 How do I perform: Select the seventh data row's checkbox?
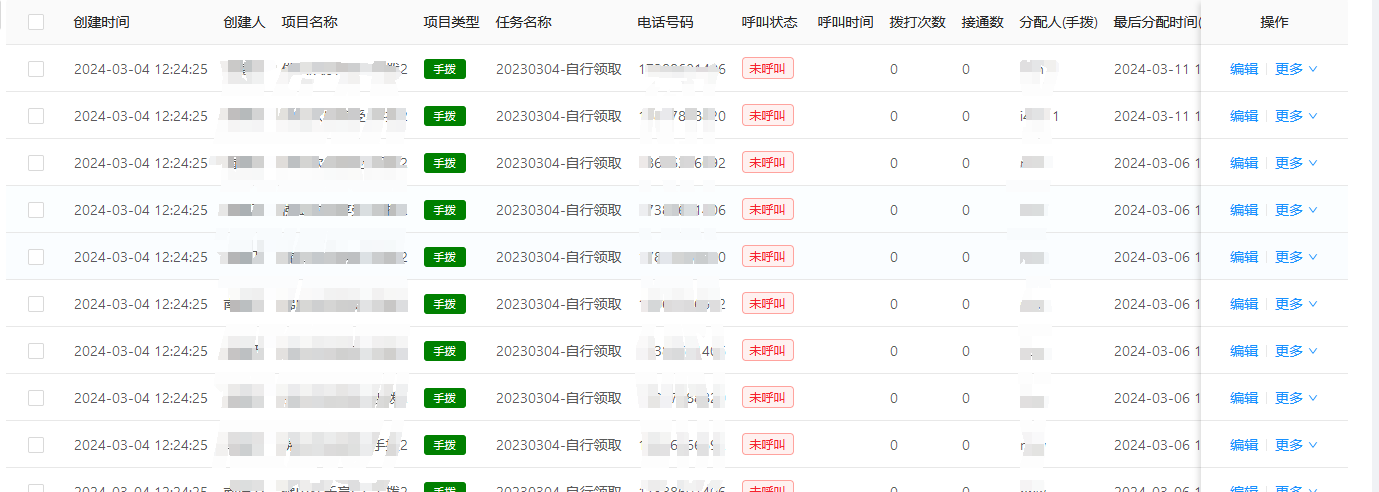36,351
